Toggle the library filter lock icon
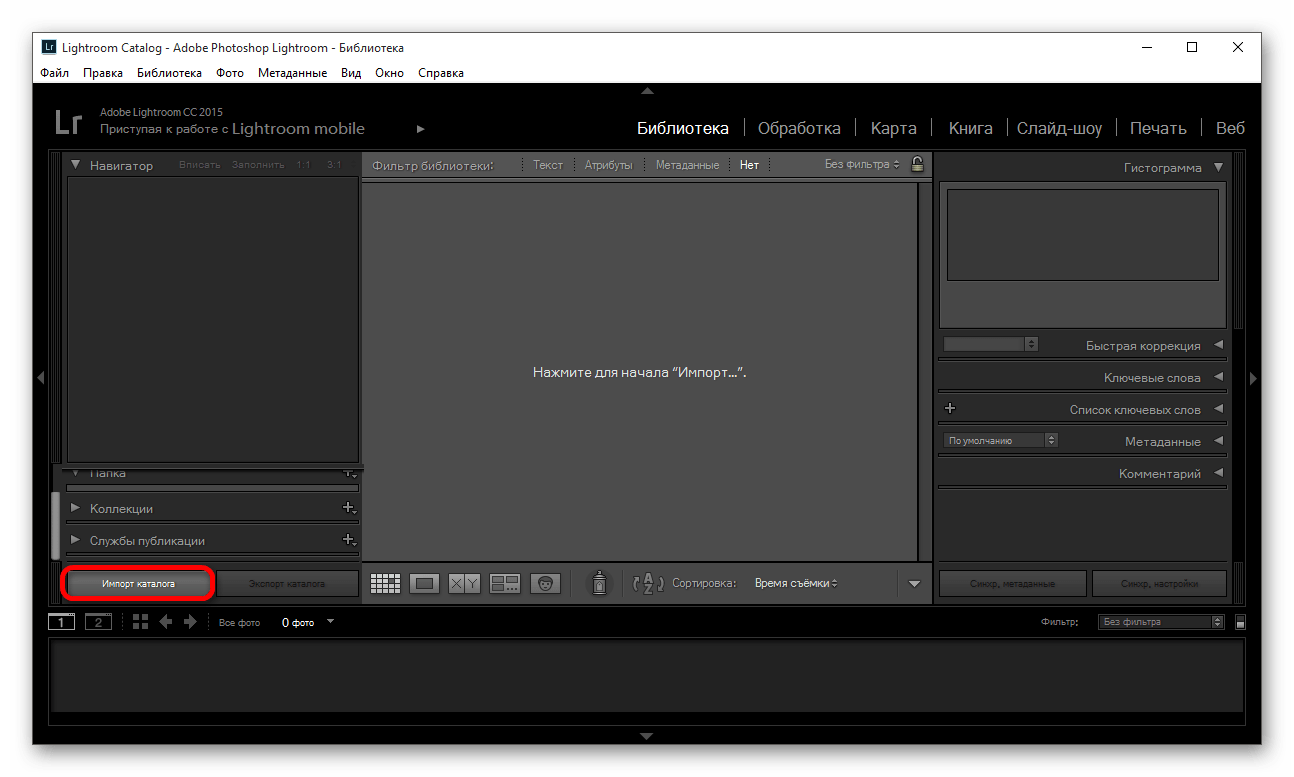 (917, 164)
